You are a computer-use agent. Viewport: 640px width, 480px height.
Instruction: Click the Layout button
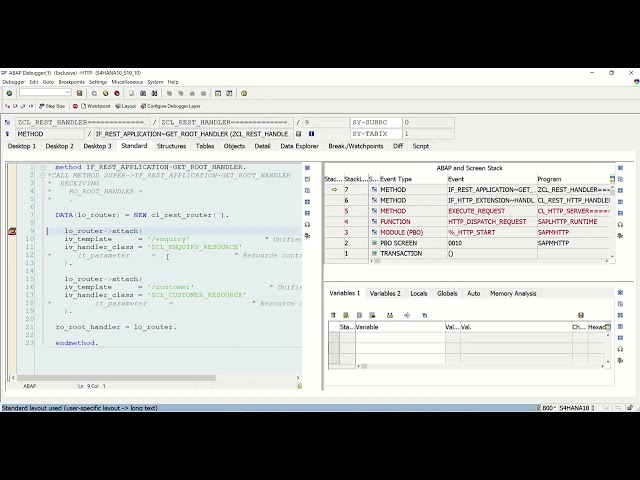125,106
